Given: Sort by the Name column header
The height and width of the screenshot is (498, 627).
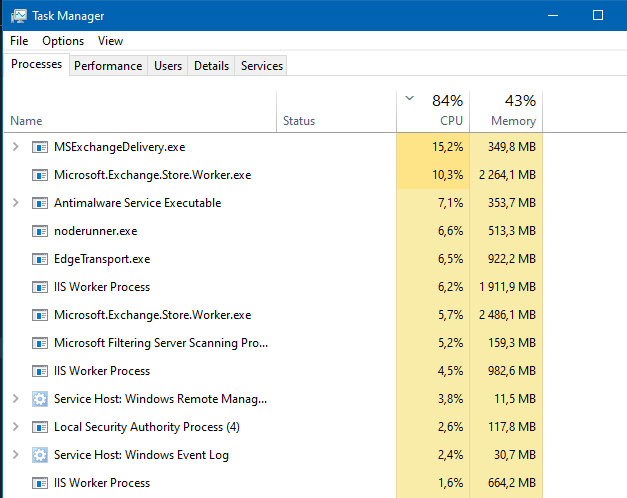Looking at the screenshot, I should tap(140, 112).
